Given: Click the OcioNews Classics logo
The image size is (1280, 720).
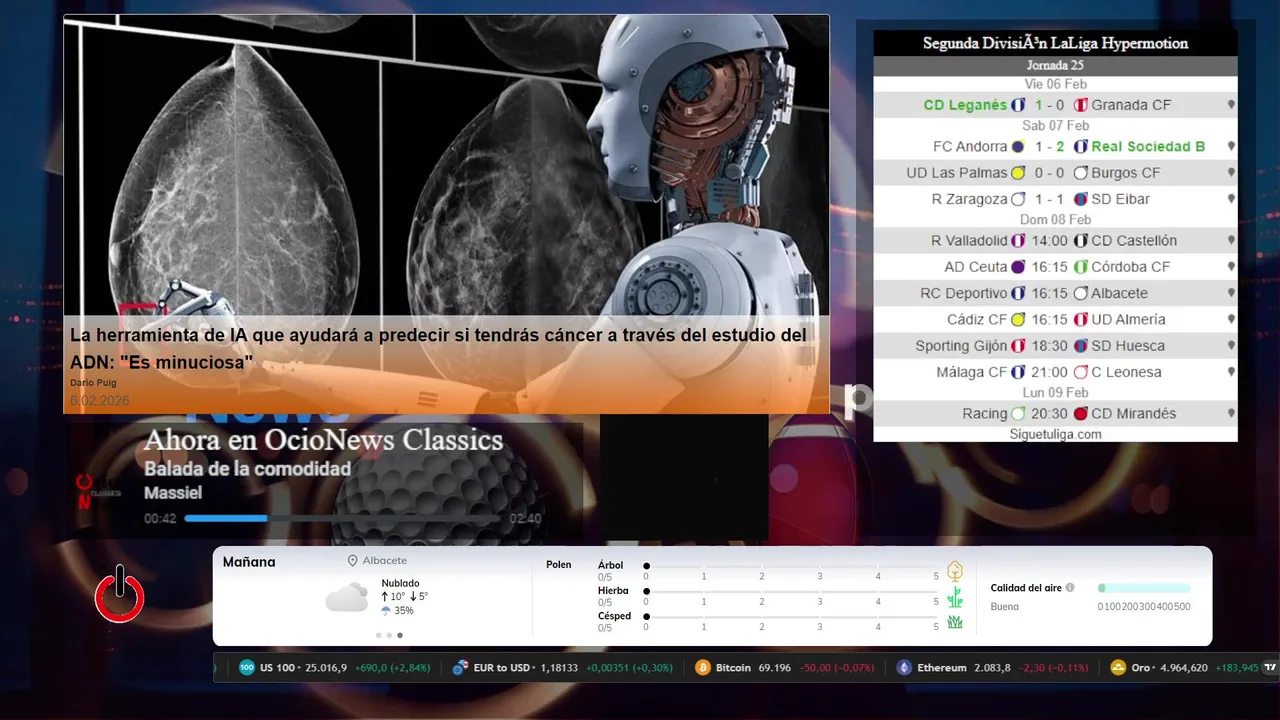Looking at the screenshot, I should click(97, 491).
